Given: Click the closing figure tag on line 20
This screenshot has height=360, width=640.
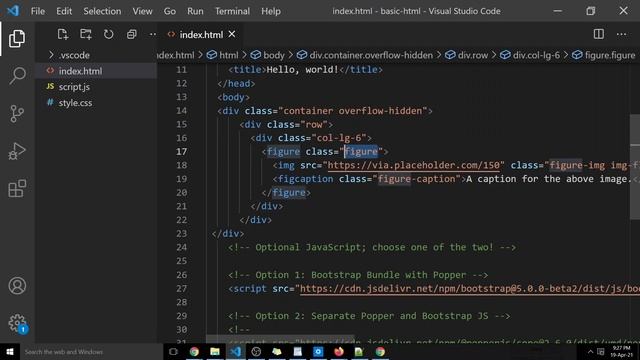Looking at the screenshot, I should point(286,193).
